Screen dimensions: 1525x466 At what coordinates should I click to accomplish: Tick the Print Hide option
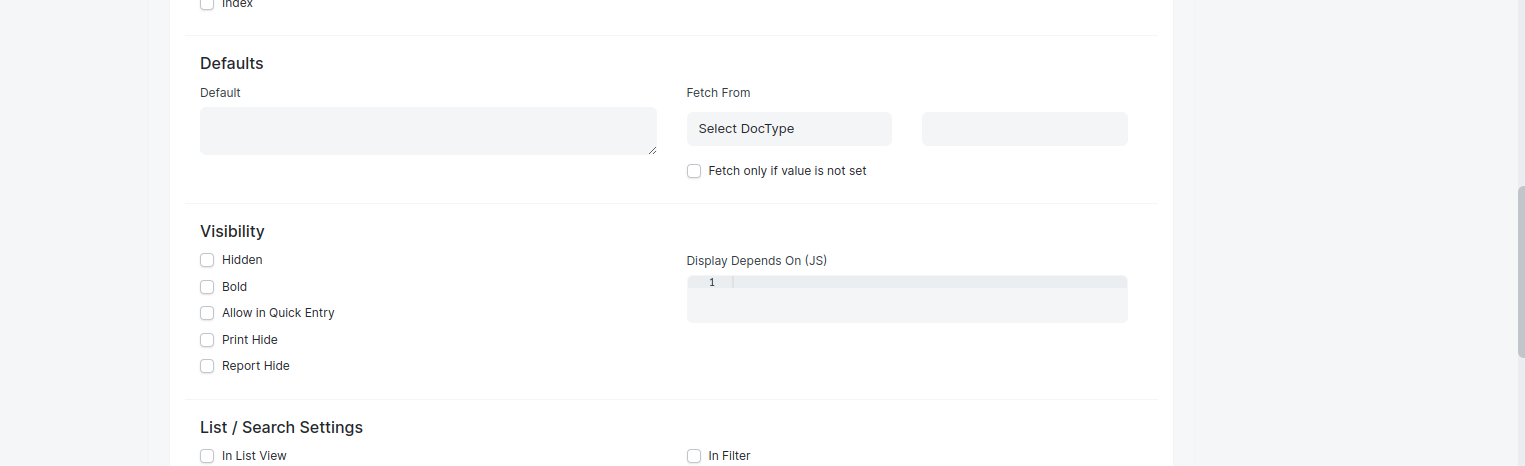click(207, 340)
